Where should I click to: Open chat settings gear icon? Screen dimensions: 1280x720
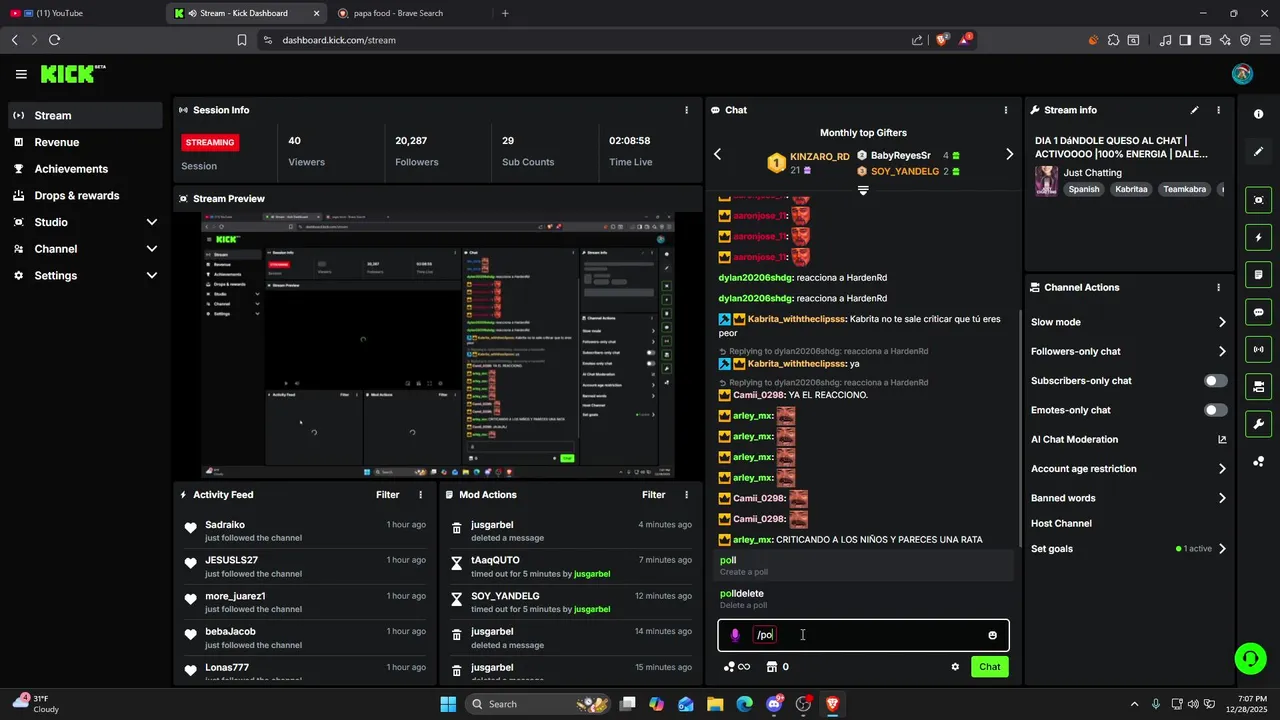955,667
